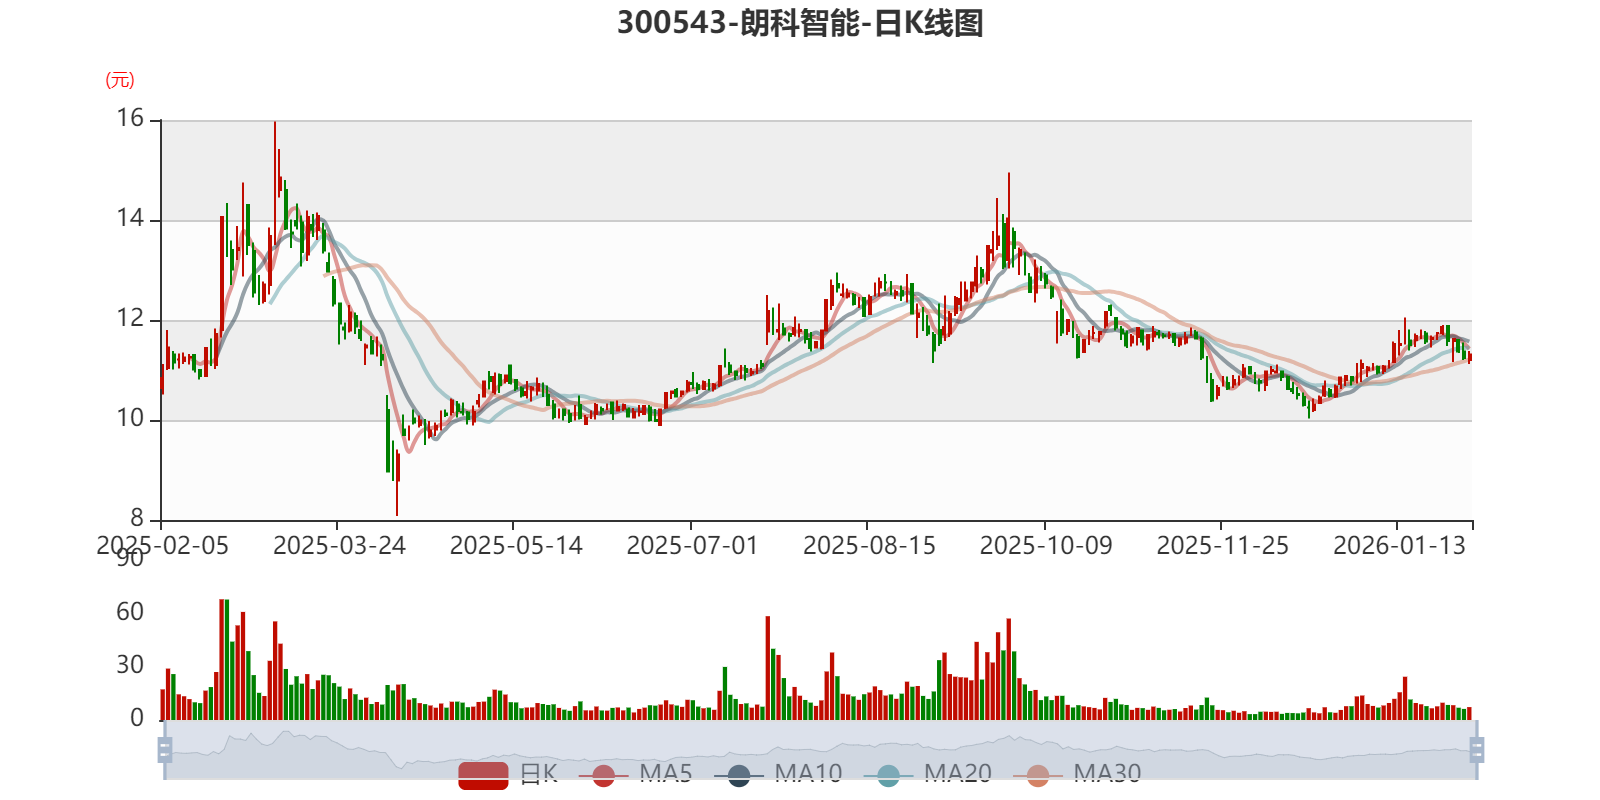Screen dimensions: 1600x800
Task: Click the 2025-07-01 date axis label
Action: click(x=692, y=546)
